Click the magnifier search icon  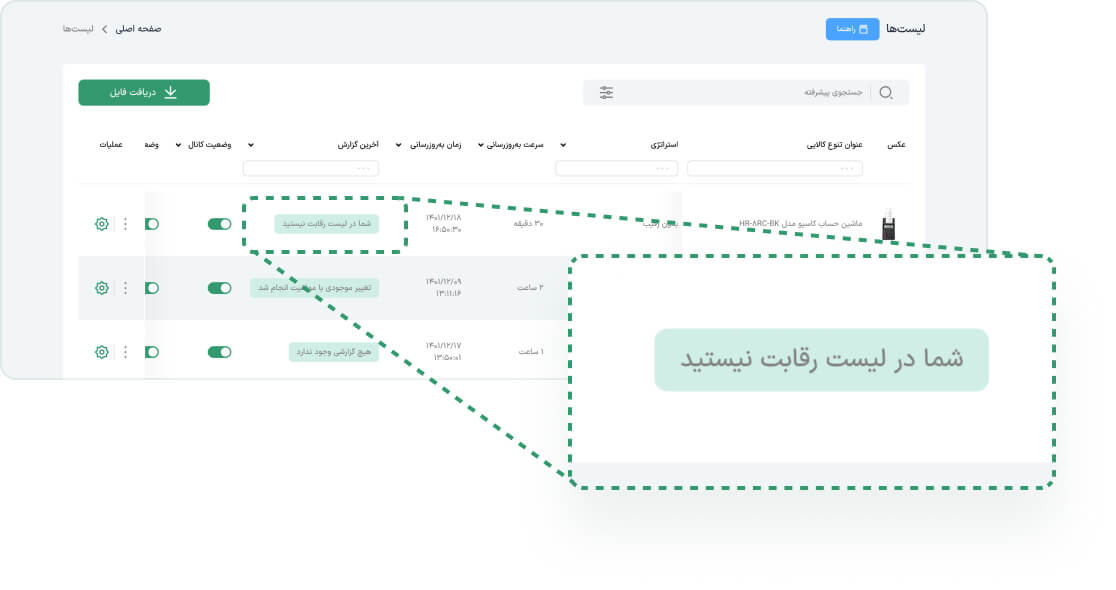pyautogui.click(x=886, y=93)
